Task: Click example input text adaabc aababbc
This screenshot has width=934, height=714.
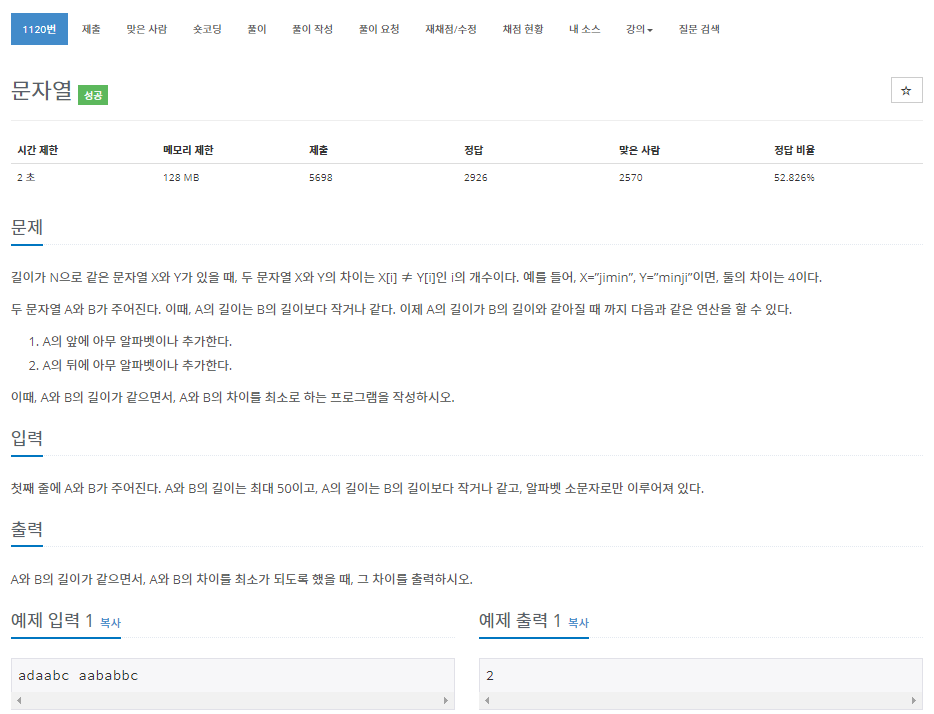Action: (x=78, y=675)
